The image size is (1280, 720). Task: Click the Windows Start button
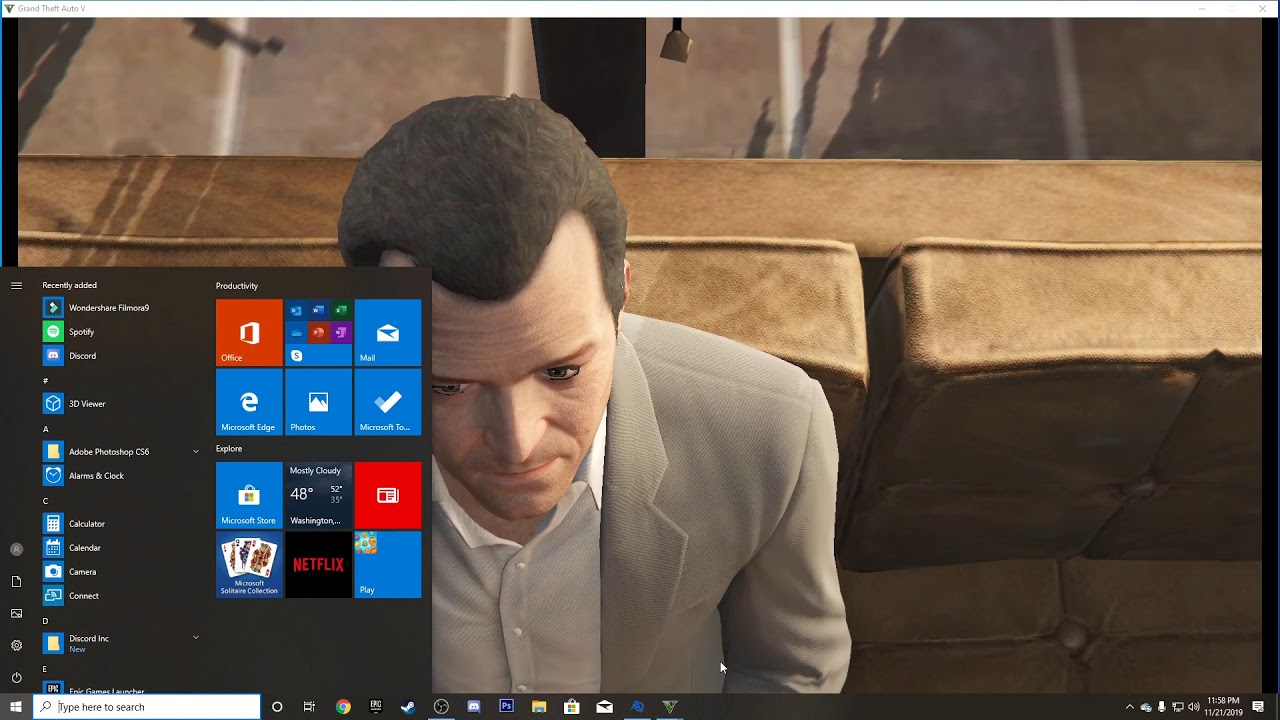click(x=16, y=707)
